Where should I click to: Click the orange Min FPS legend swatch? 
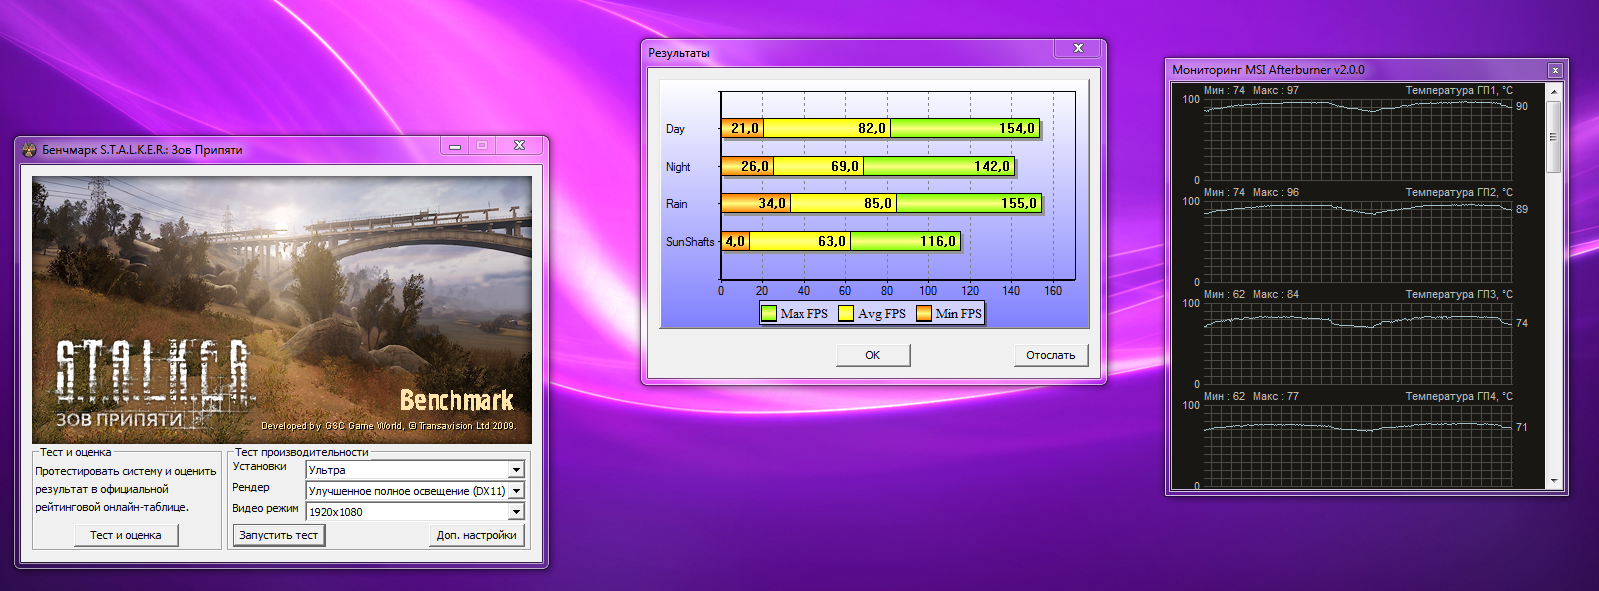point(924,313)
